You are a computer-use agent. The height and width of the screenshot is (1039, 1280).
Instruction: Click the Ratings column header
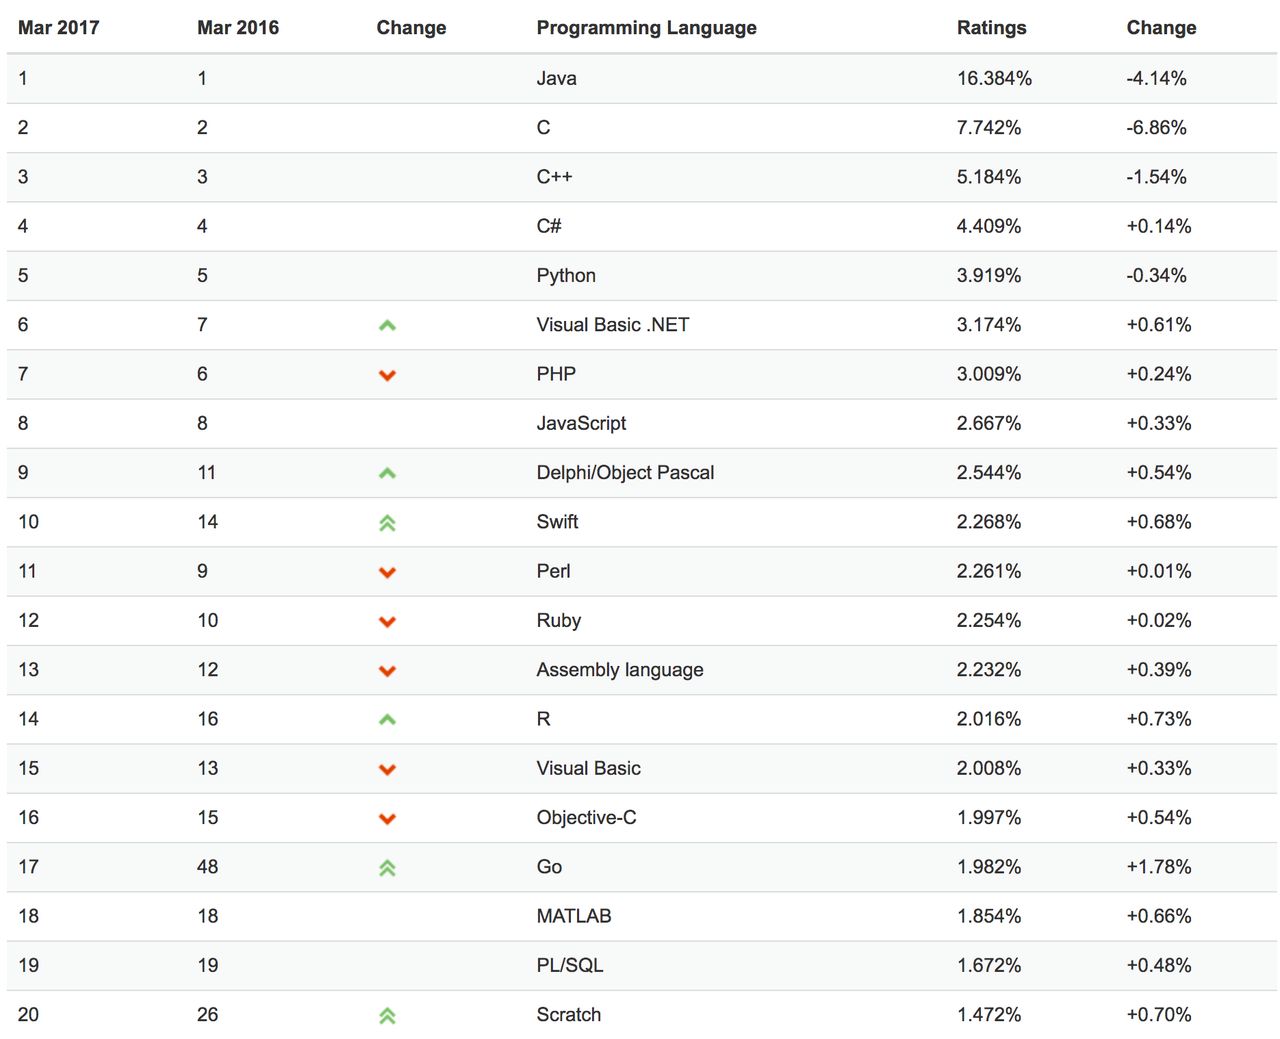(x=991, y=28)
